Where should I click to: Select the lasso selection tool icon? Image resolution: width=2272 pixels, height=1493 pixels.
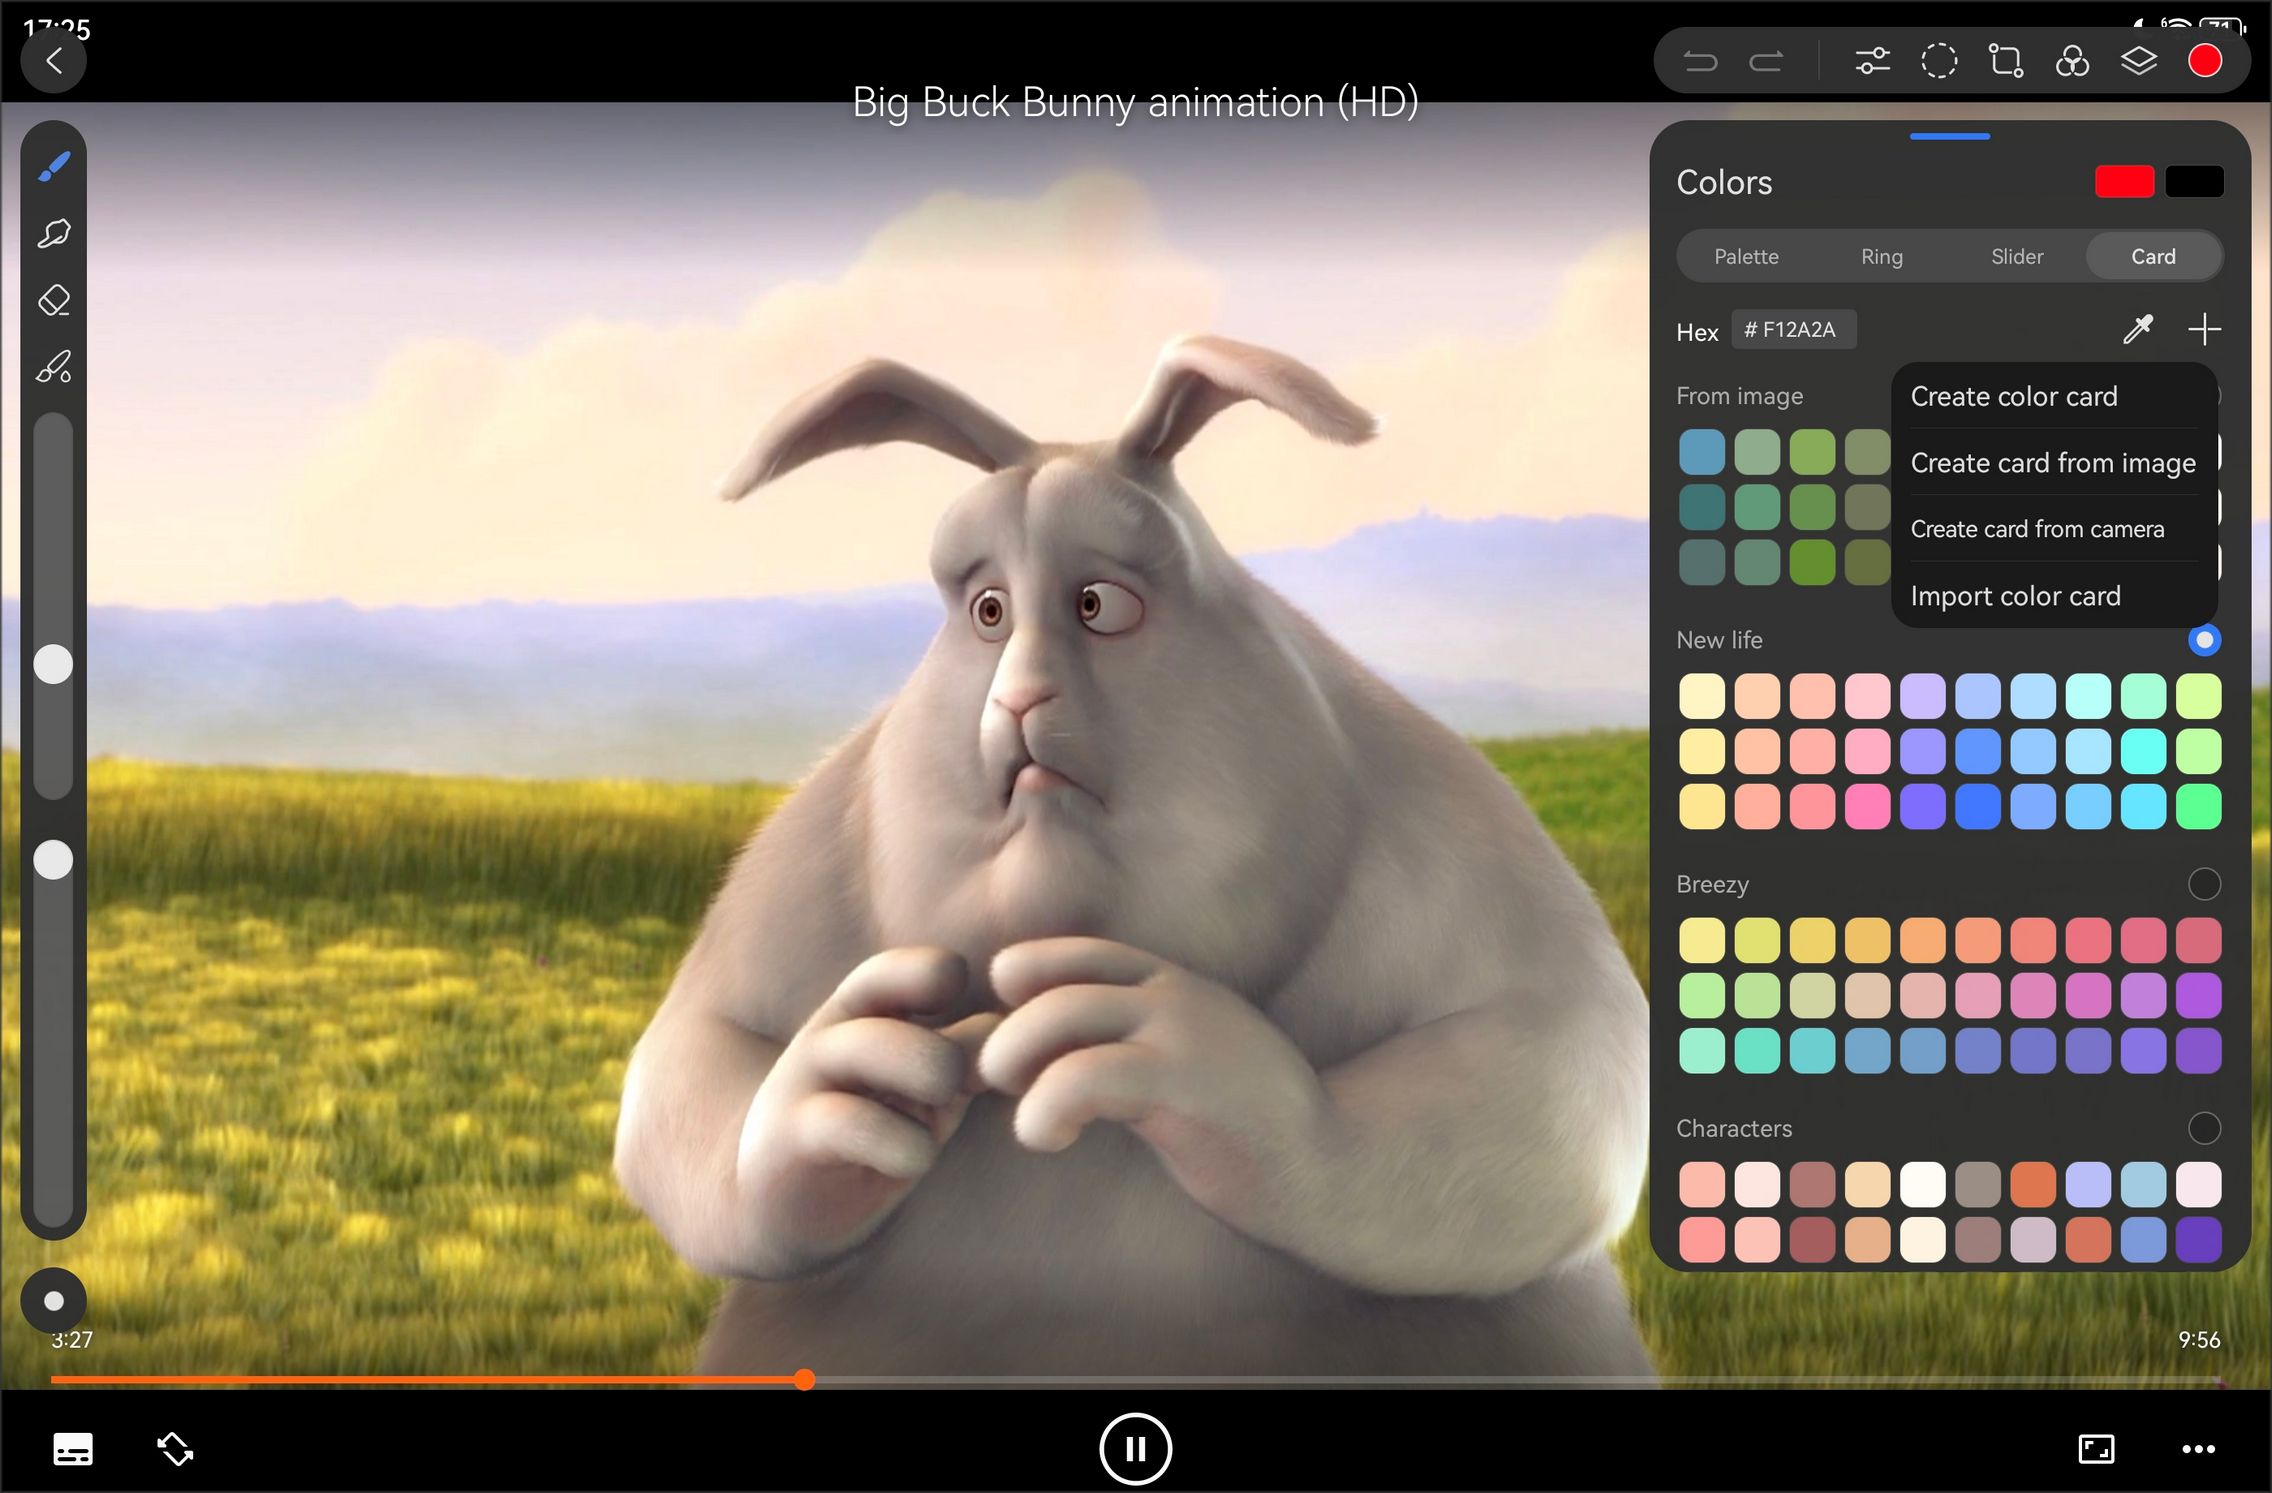click(1938, 61)
